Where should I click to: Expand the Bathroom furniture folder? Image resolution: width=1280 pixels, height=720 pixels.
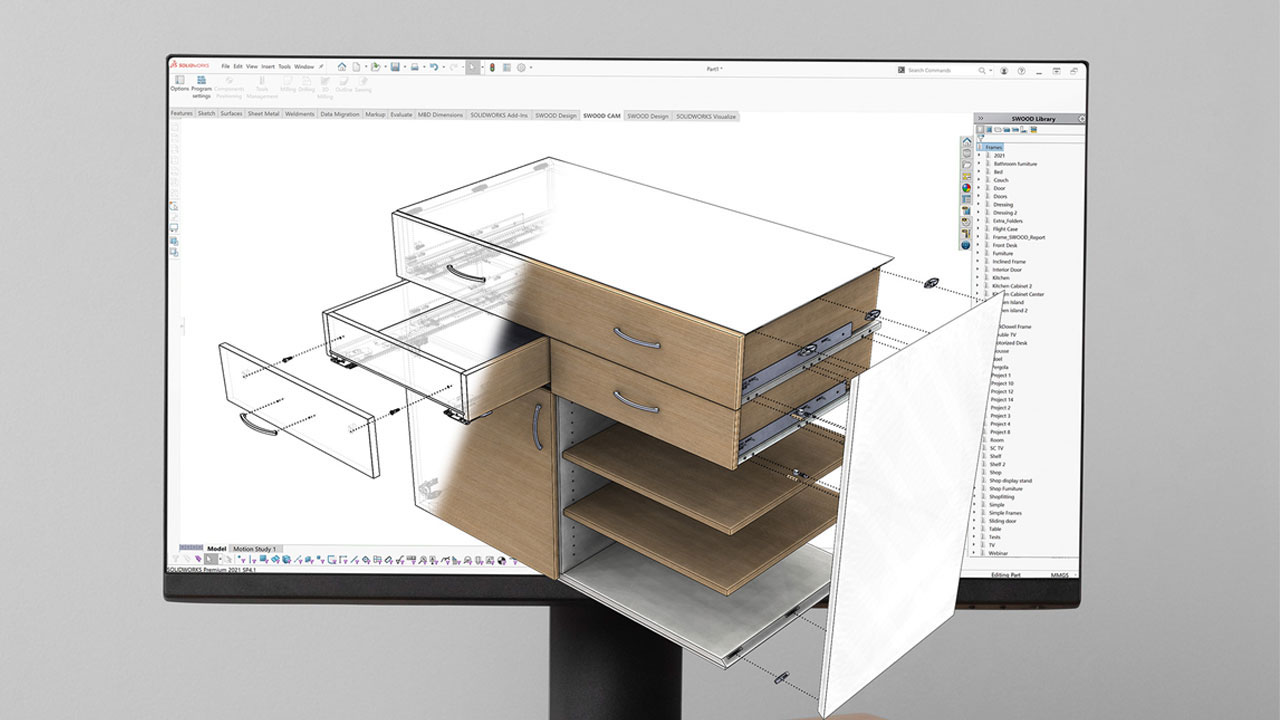979,163
